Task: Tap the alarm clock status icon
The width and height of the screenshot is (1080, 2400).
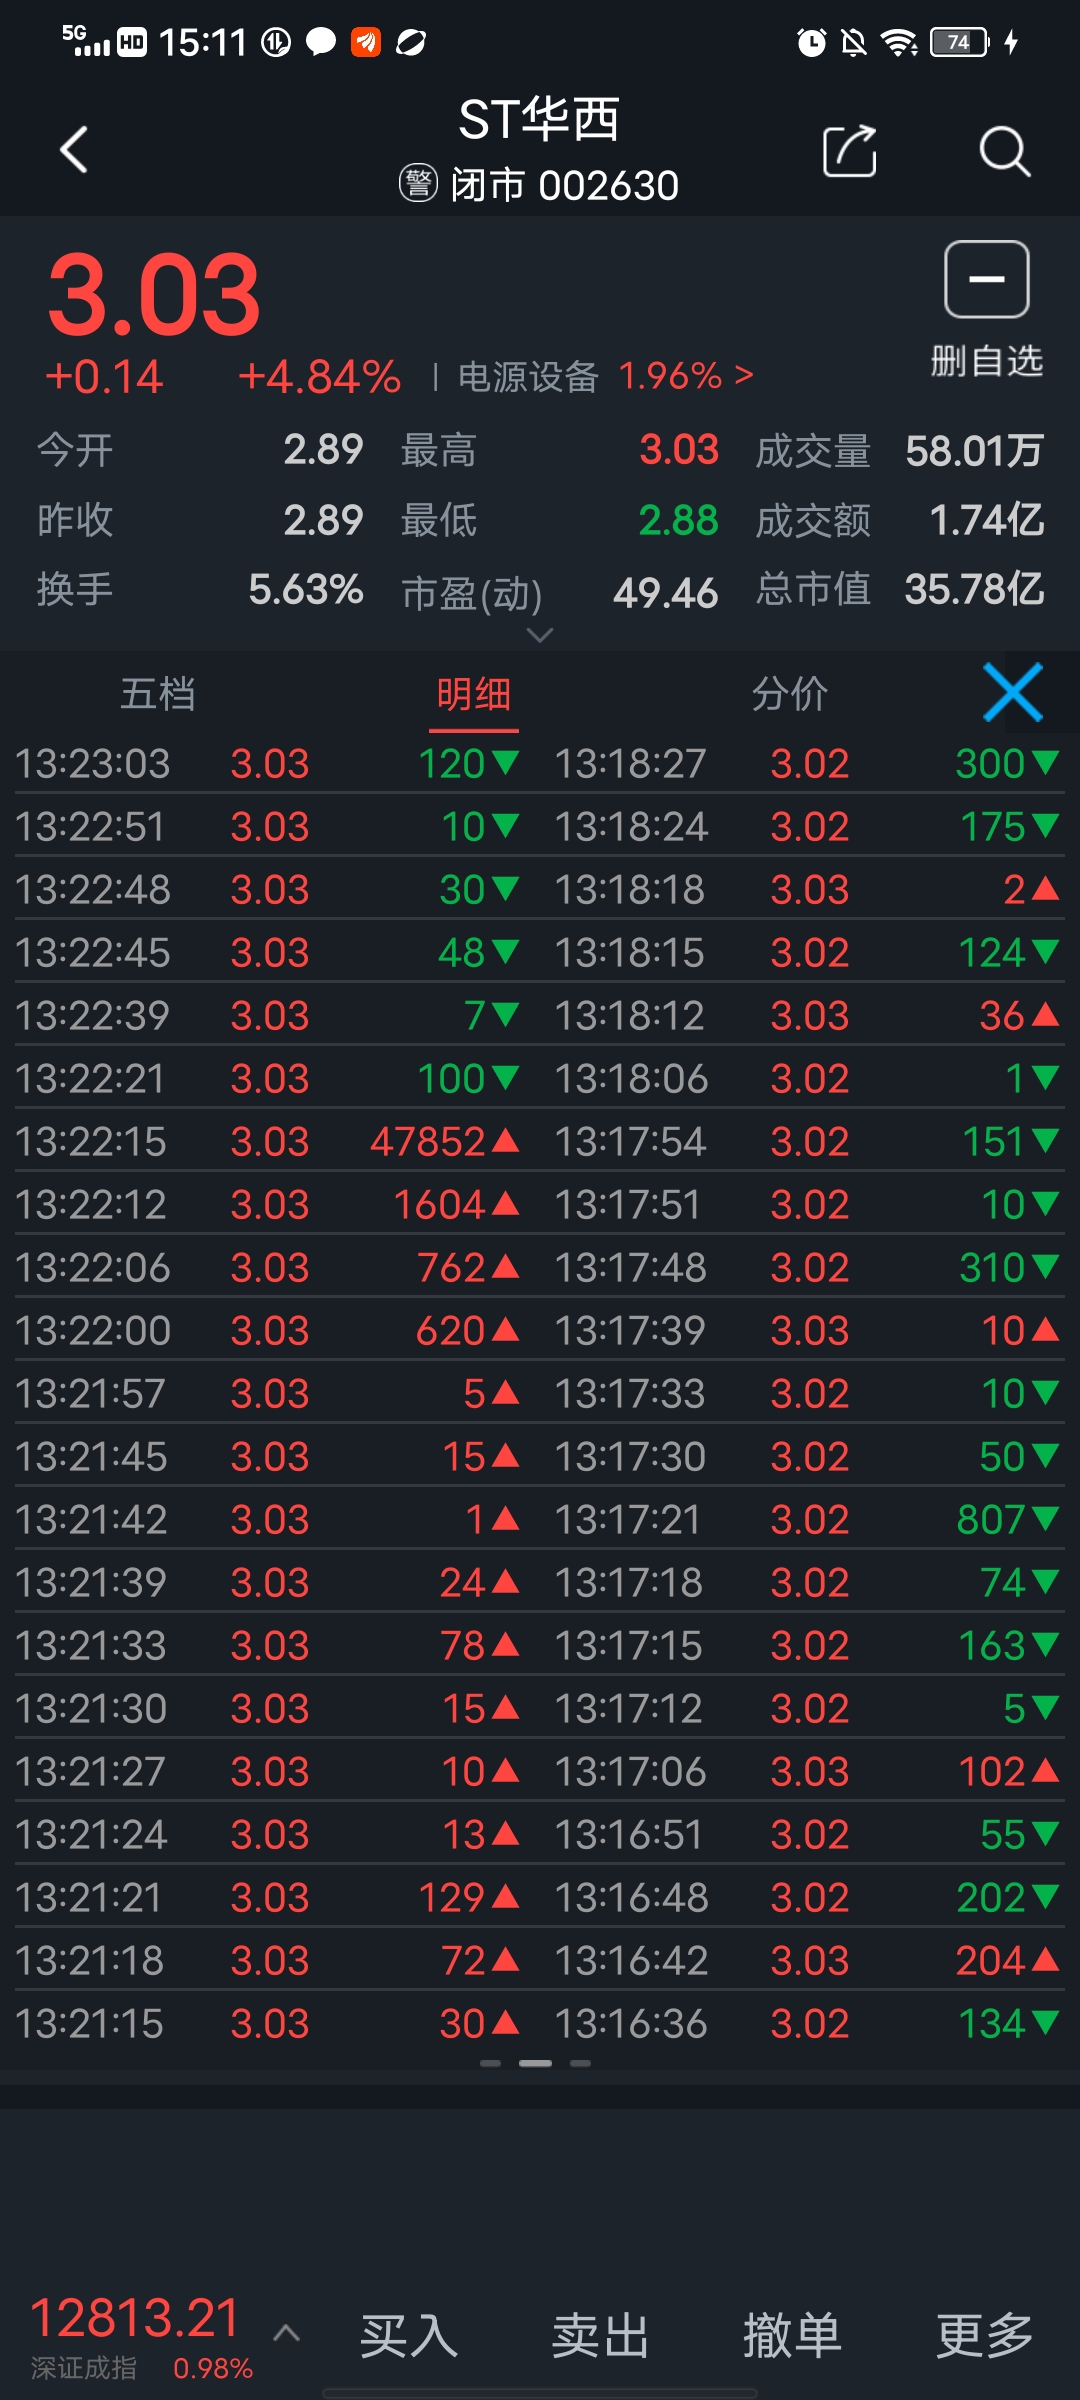Action: (x=811, y=42)
